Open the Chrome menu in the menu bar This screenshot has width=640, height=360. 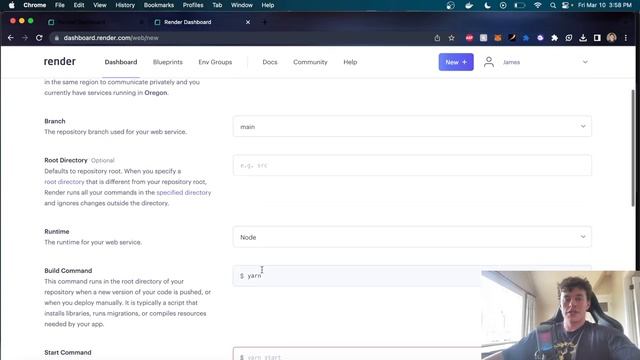pyautogui.click(x=35, y=5)
